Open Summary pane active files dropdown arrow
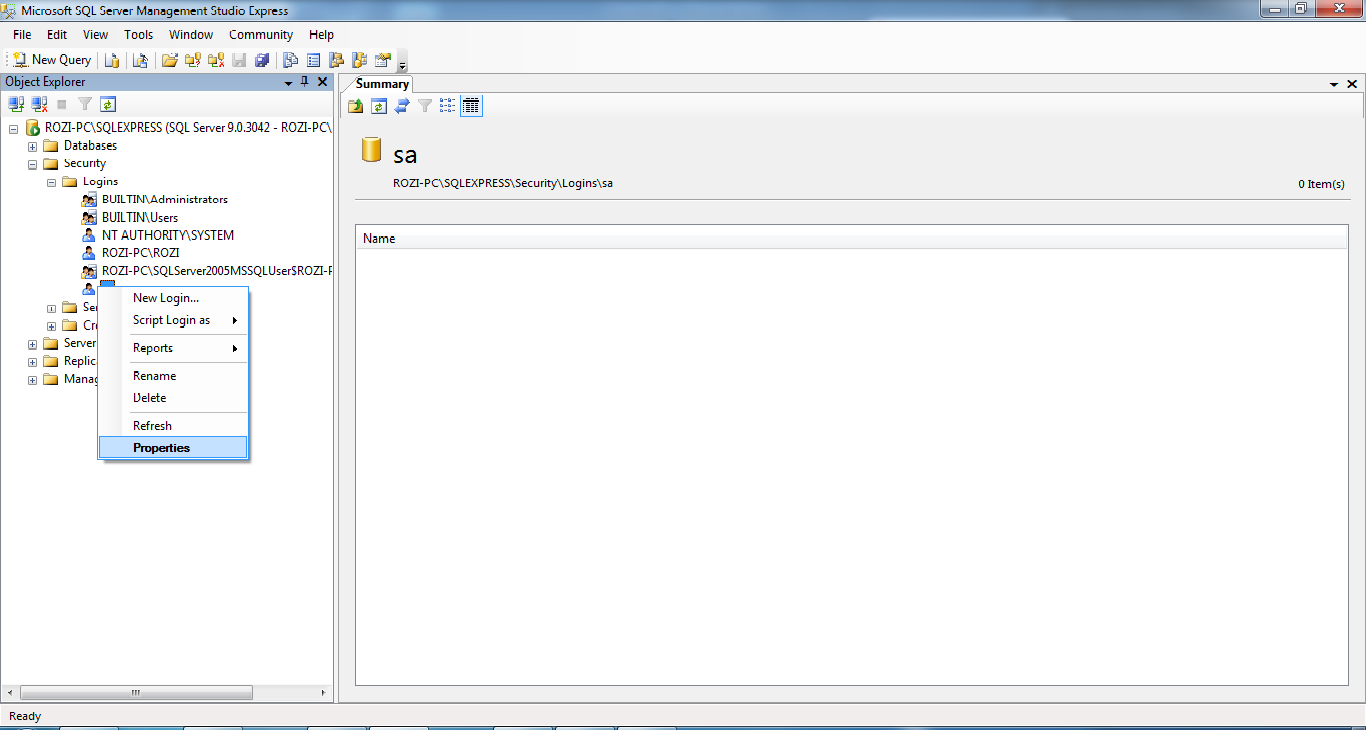 [1334, 85]
